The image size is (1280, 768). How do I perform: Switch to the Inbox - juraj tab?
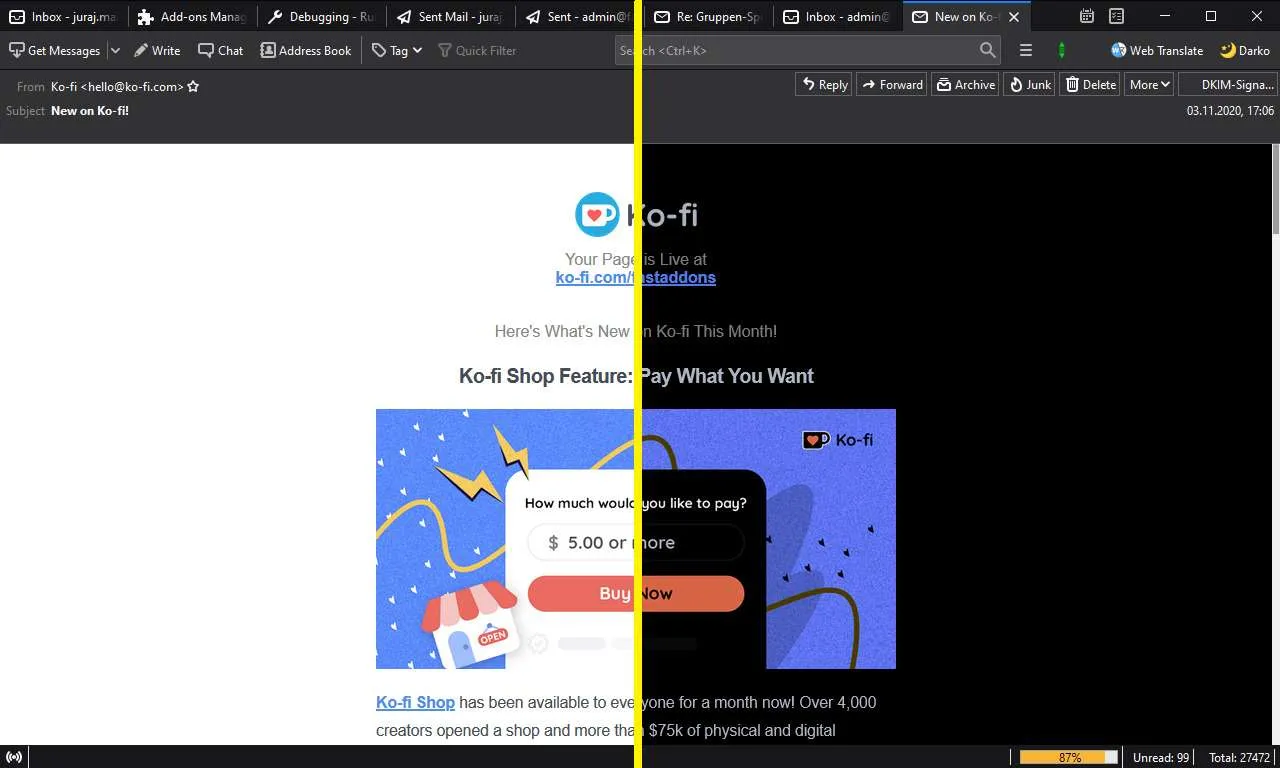coord(64,16)
